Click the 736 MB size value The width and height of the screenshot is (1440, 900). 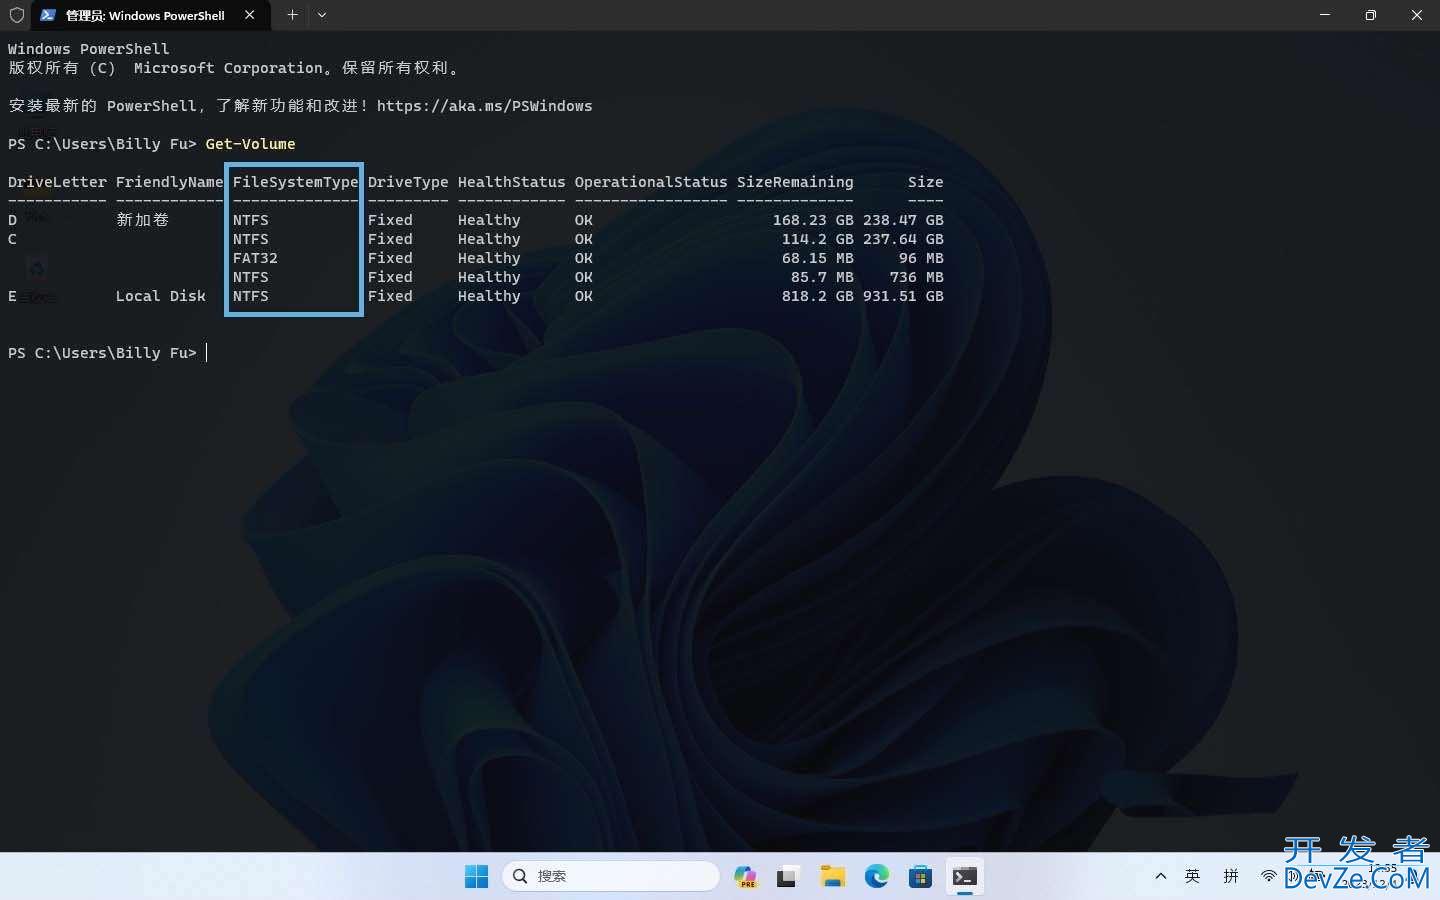coord(916,277)
